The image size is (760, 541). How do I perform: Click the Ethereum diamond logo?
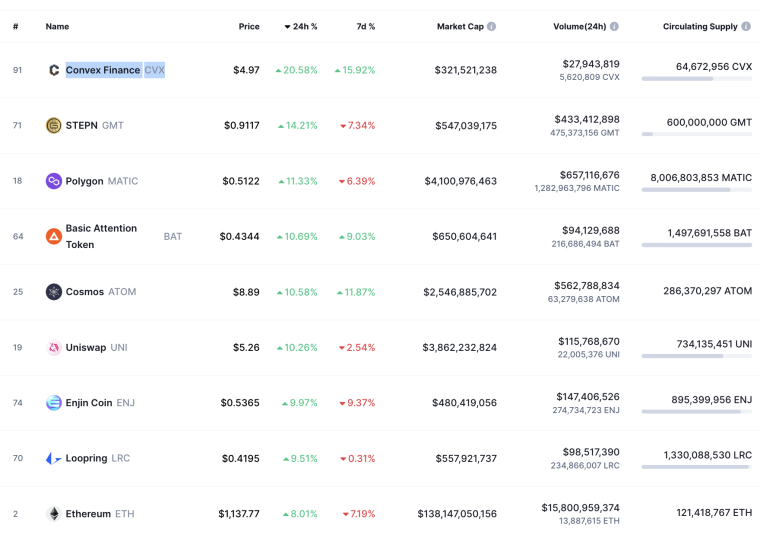click(54, 514)
